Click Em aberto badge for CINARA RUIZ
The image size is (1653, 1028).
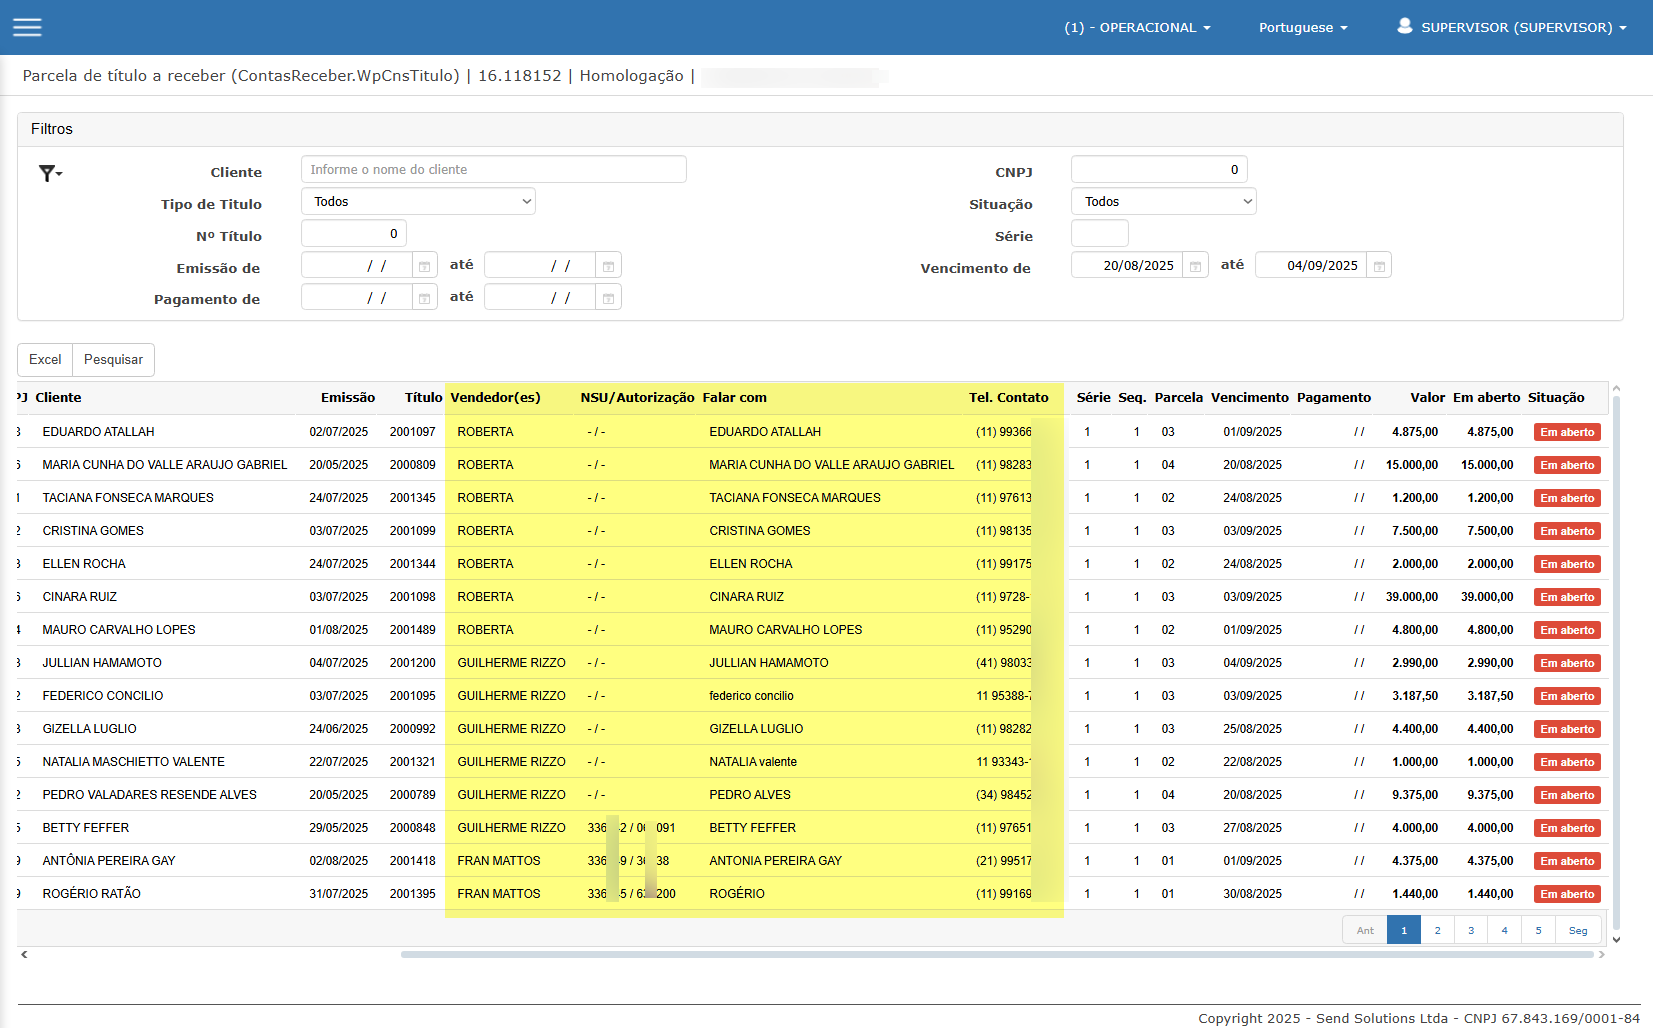click(x=1567, y=597)
